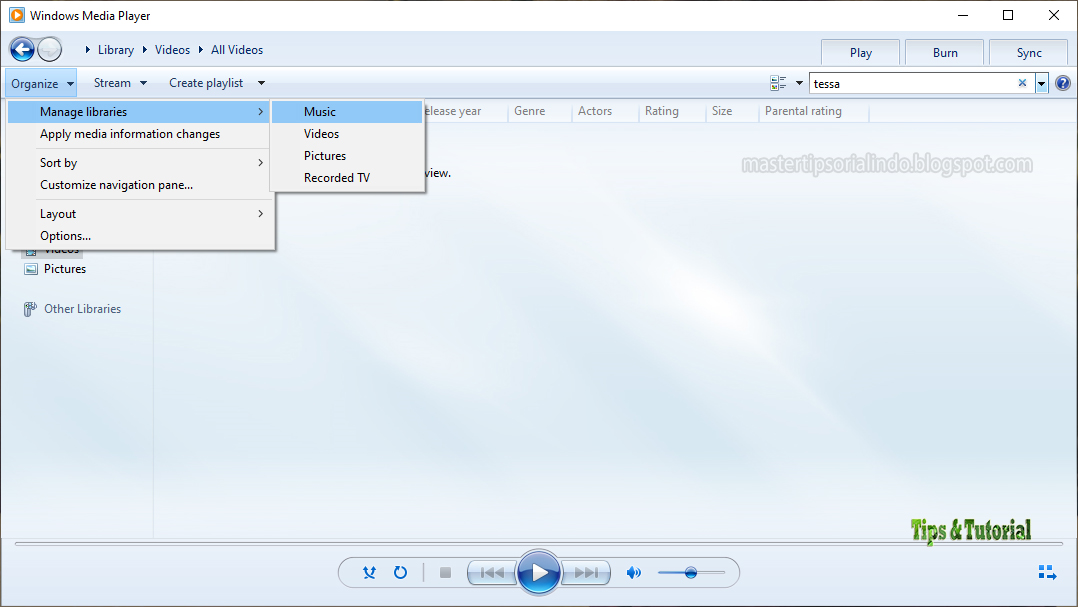The height and width of the screenshot is (607, 1078).
Task: Switch to the Burn tab
Action: point(945,52)
